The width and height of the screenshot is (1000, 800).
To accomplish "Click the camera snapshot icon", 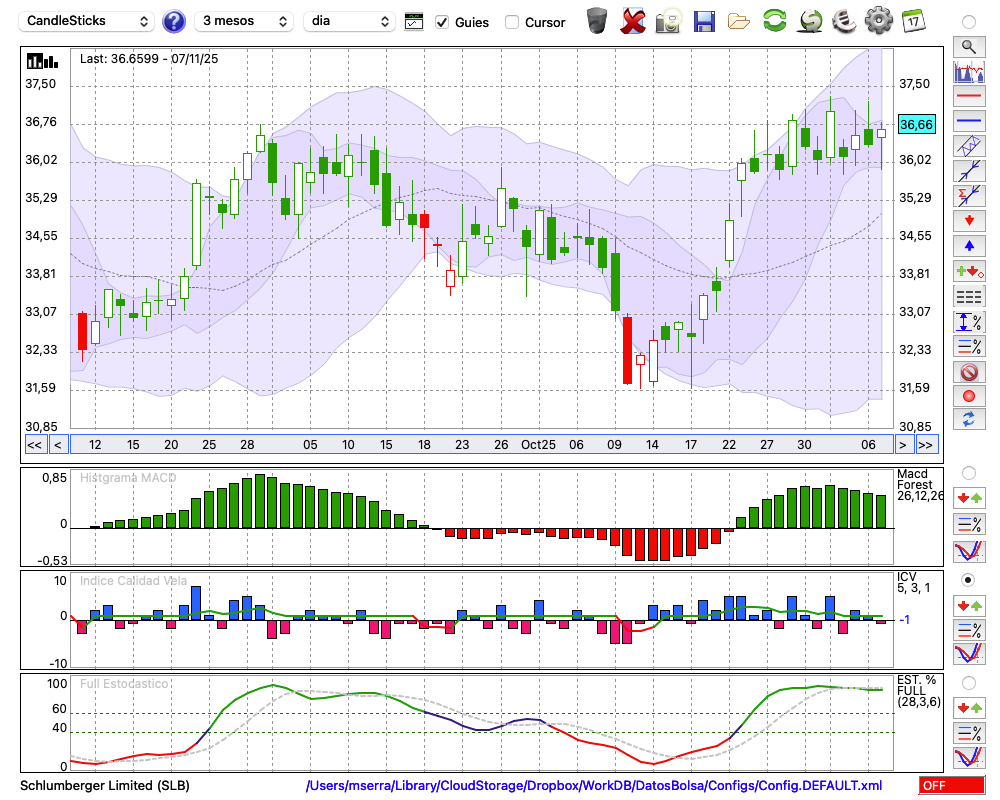I will pyautogui.click(x=668, y=21).
